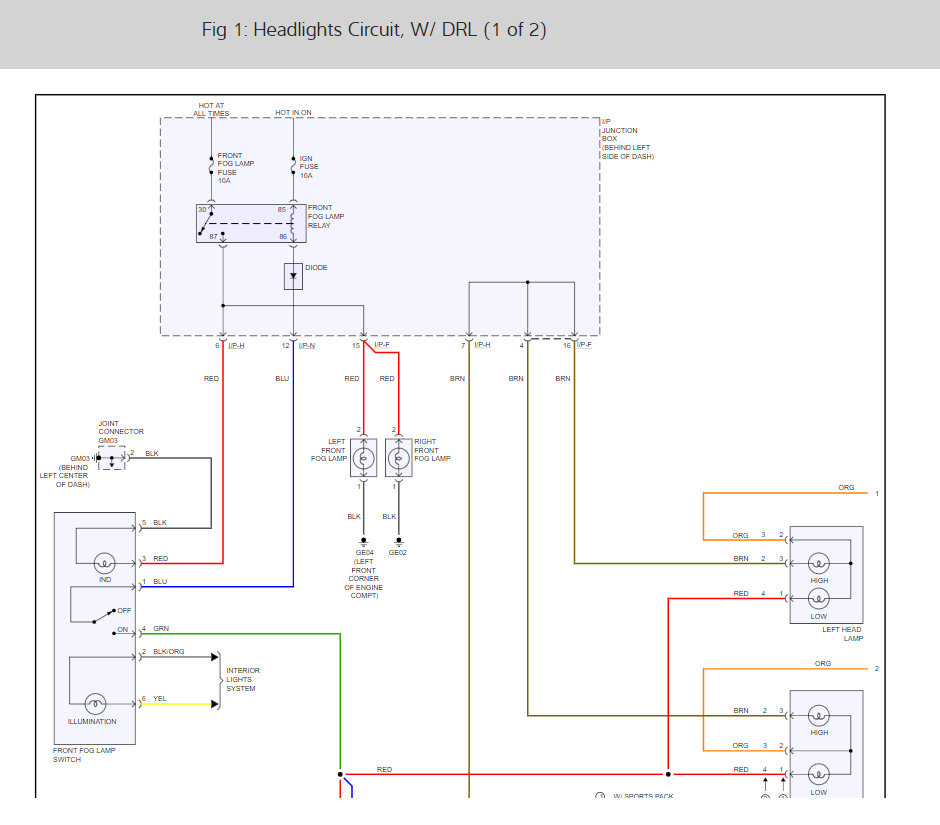Click the ORG label beside reference 2
Image resolution: width=940 pixels, height=825 pixels.
(x=822, y=664)
